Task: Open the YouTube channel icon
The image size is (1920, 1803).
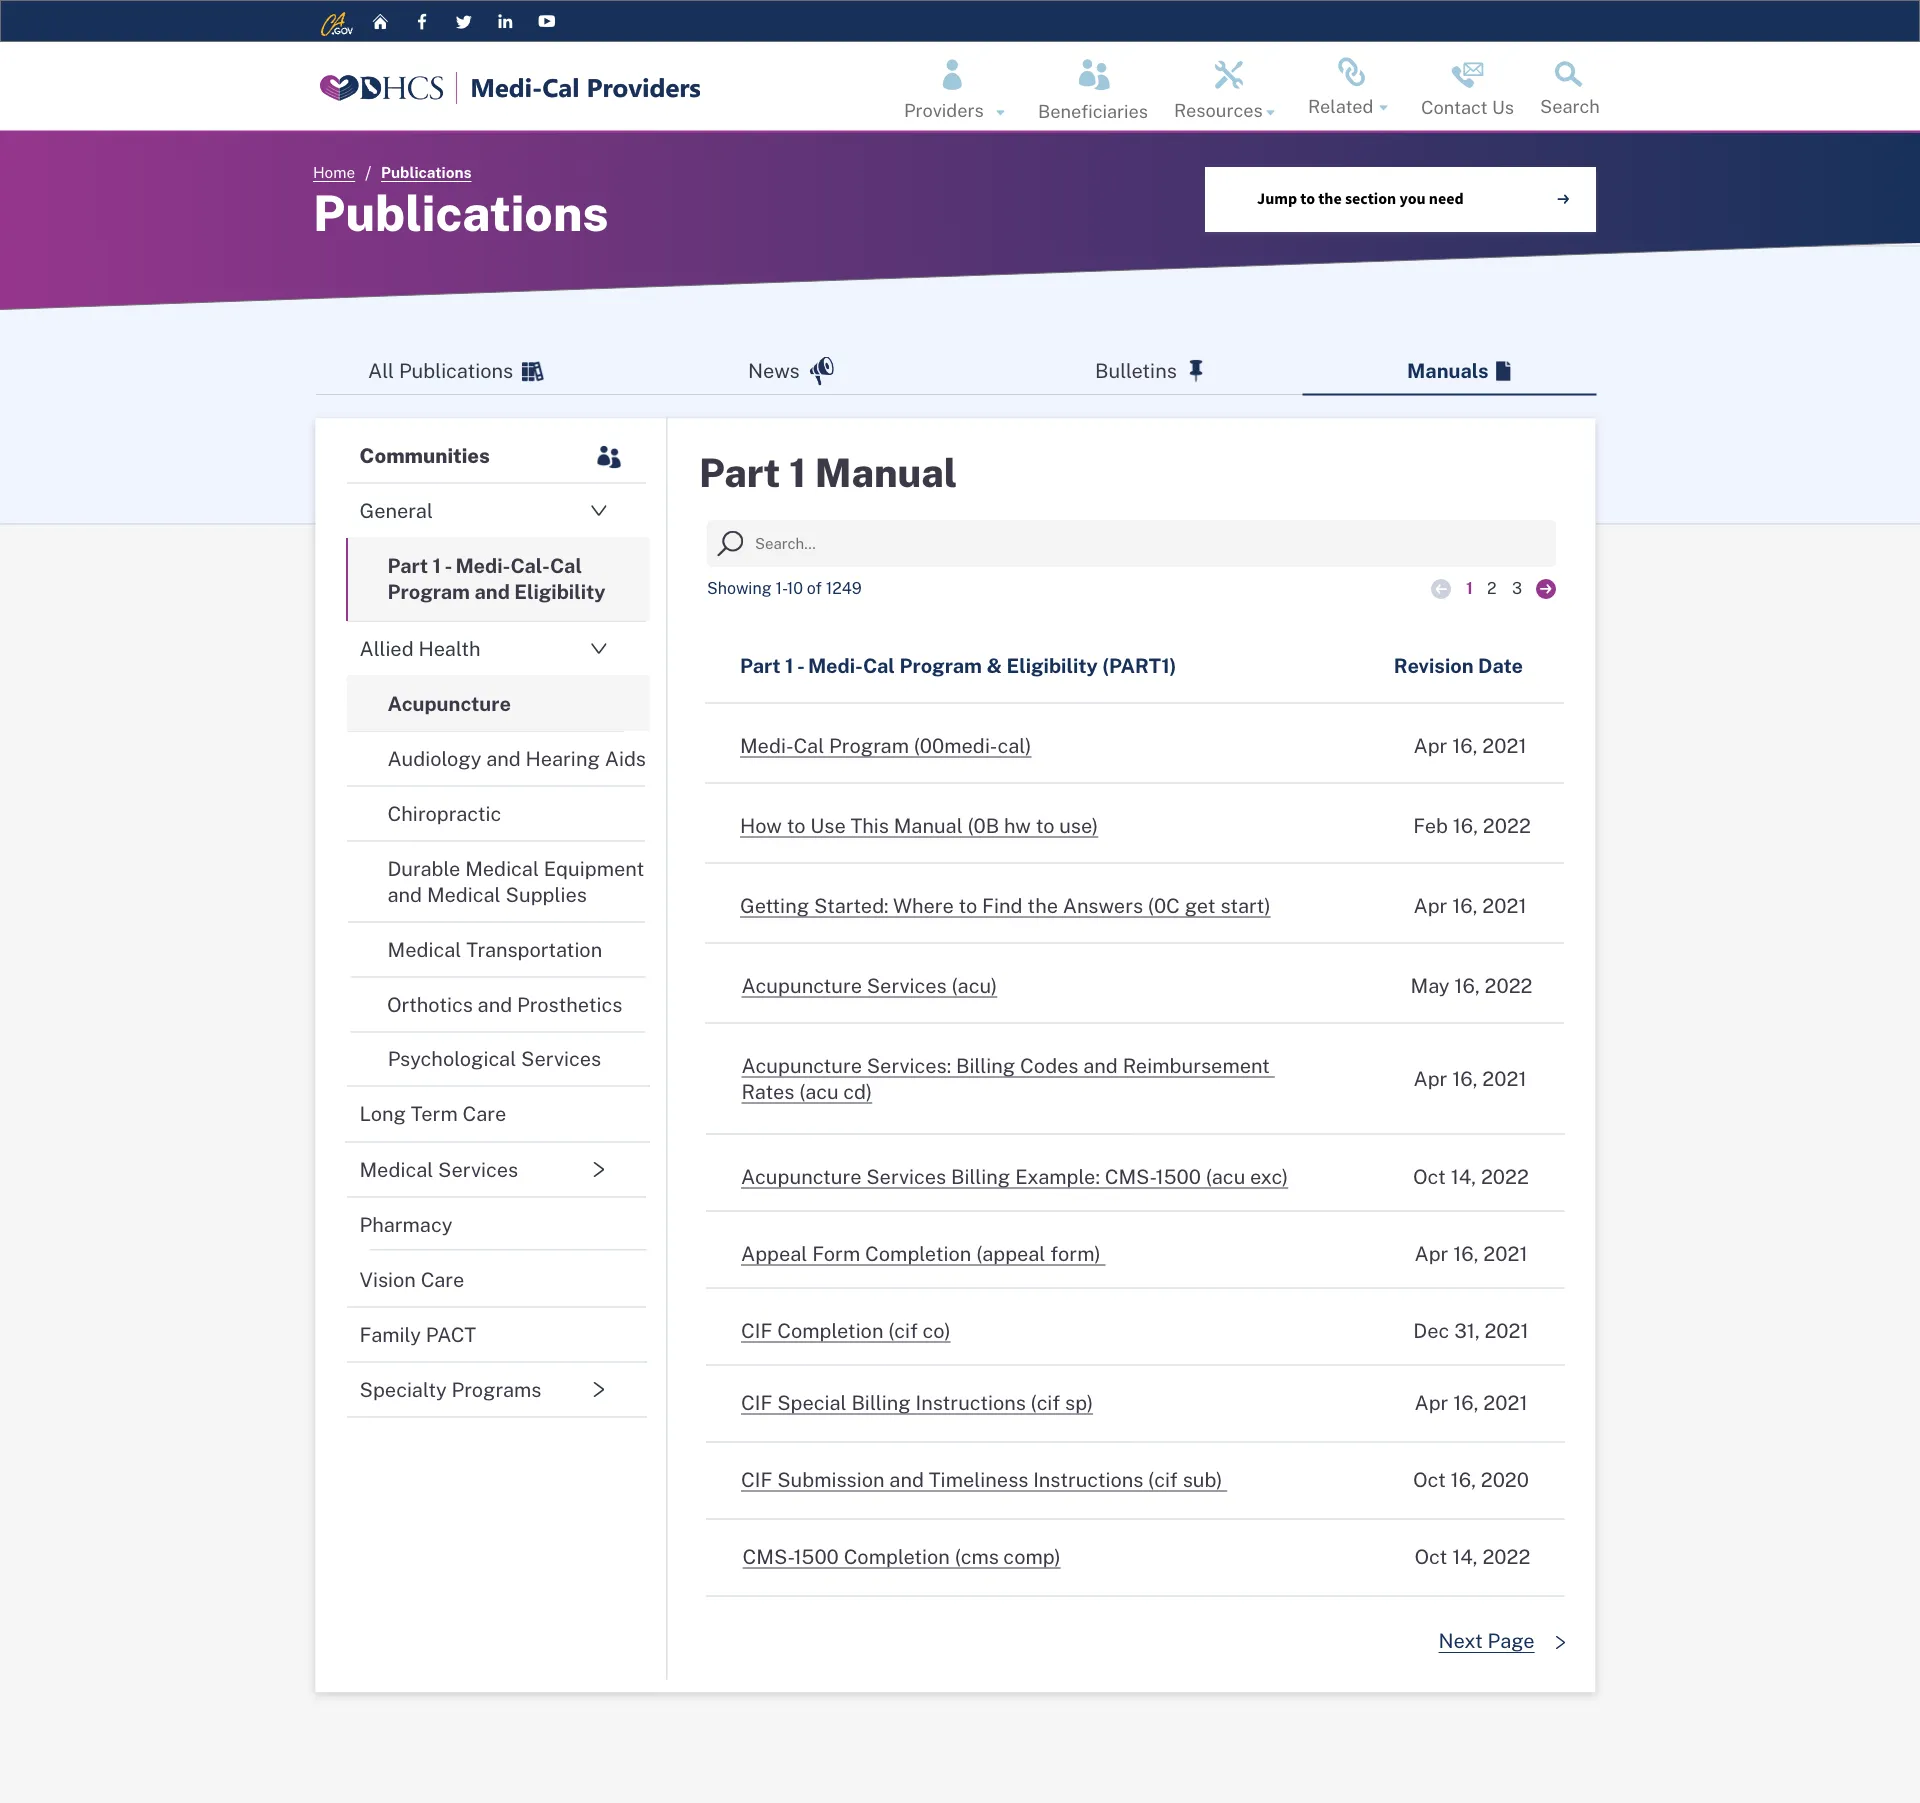Action: point(546,20)
